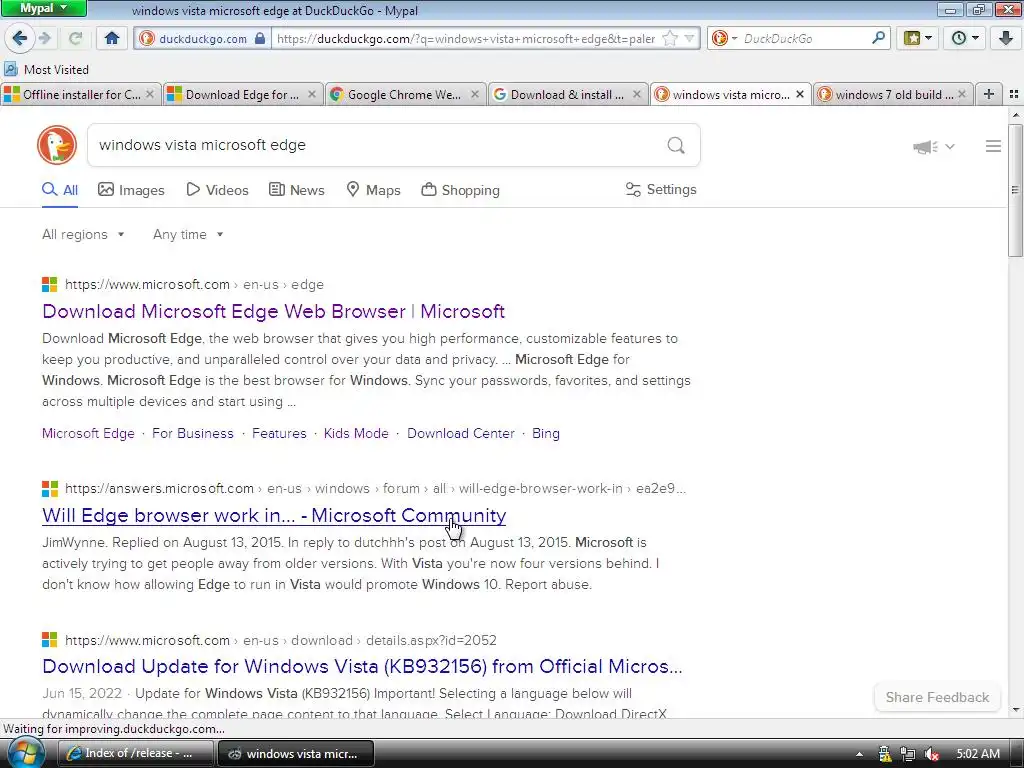The height and width of the screenshot is (768, 1024).
Task: Open the Download Center sitelink
Action: 460,434
